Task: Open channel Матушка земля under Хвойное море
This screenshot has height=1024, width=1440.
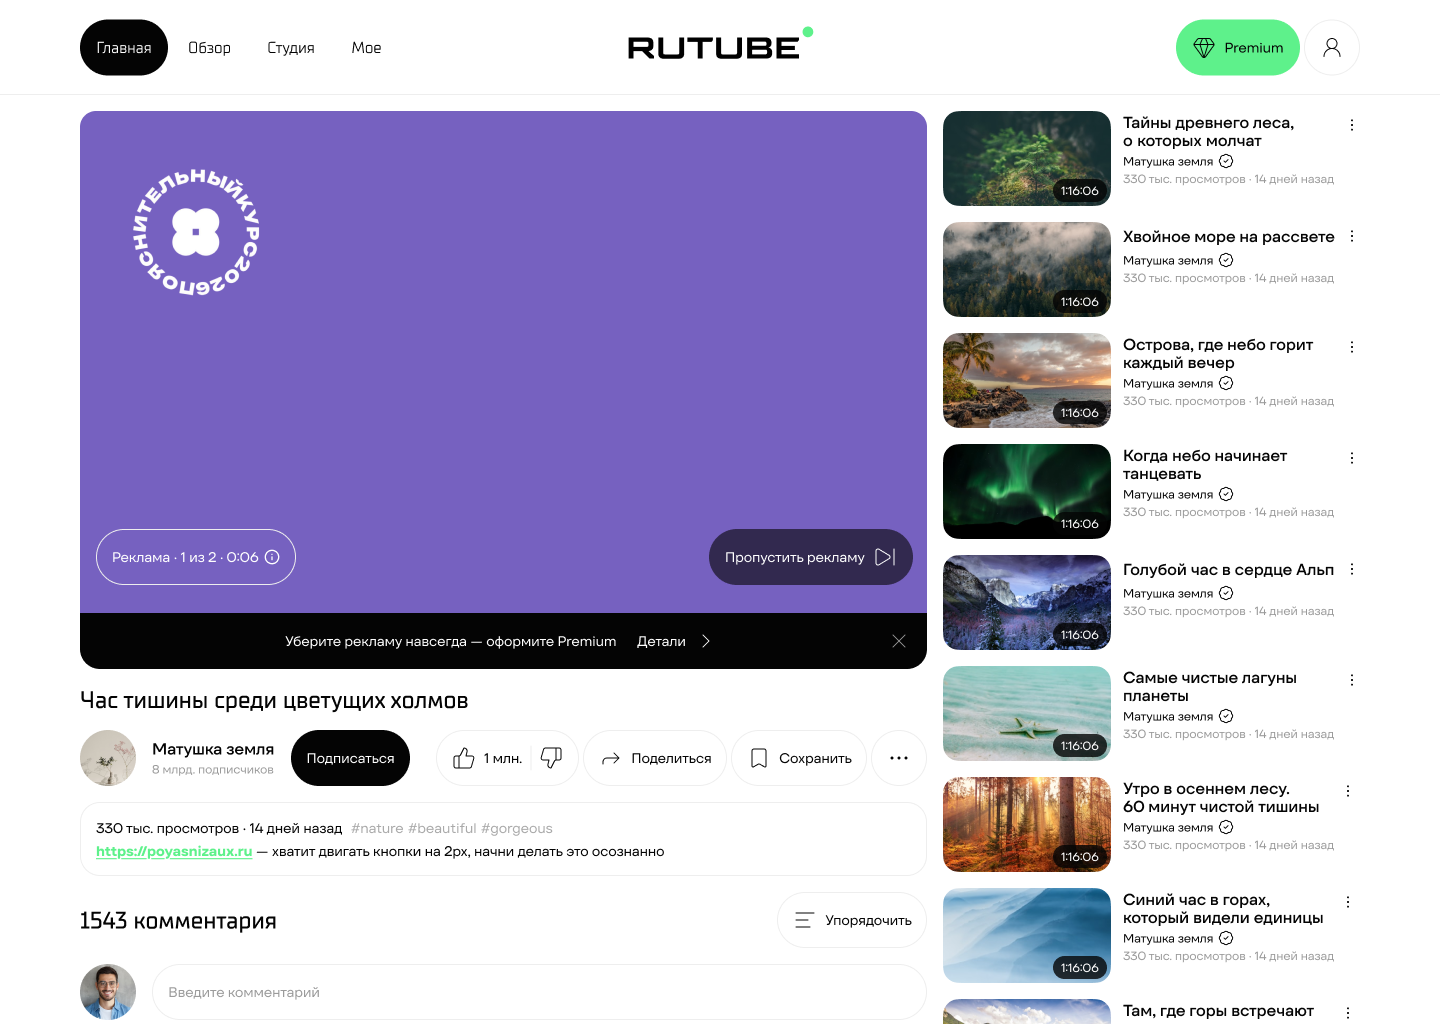Action: (1168, 260)
